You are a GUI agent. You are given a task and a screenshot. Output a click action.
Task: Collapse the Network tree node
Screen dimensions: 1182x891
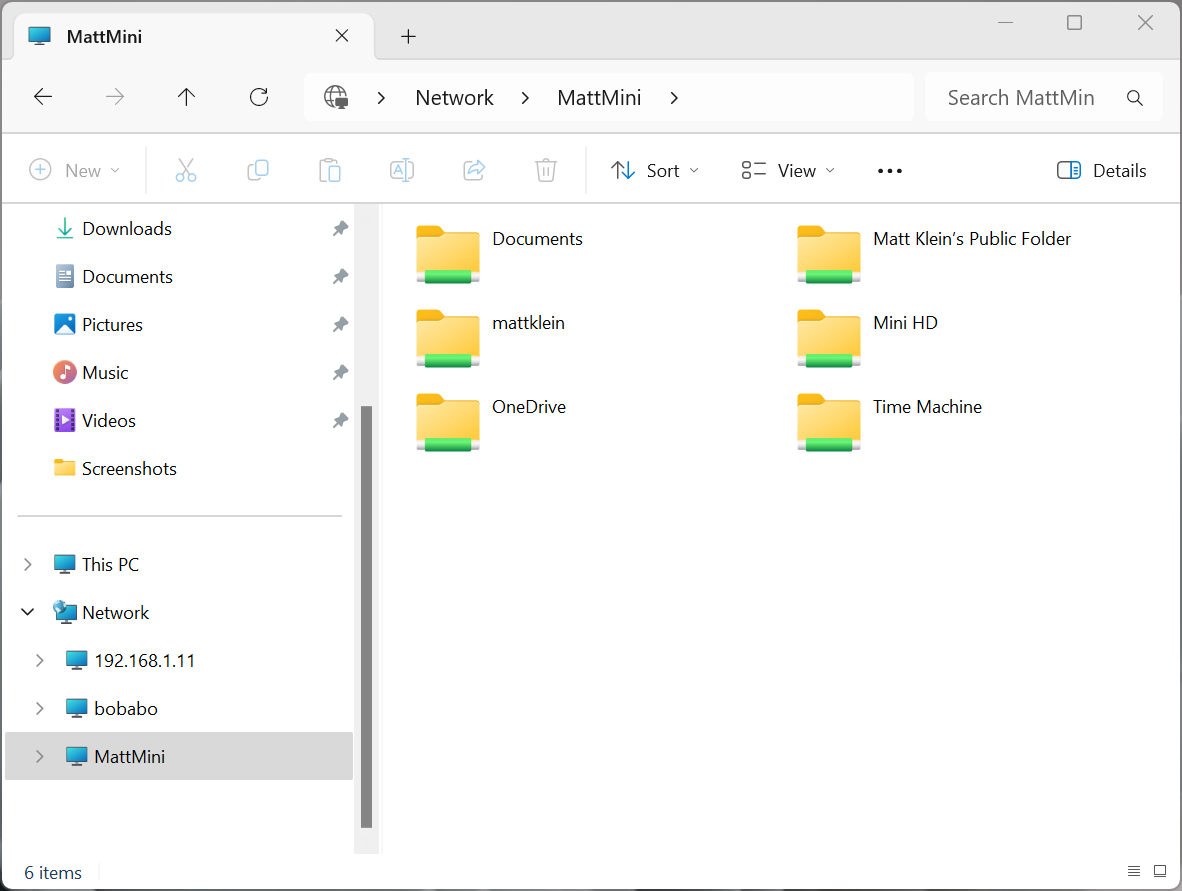pyautogui.click(x=28, y=613)
